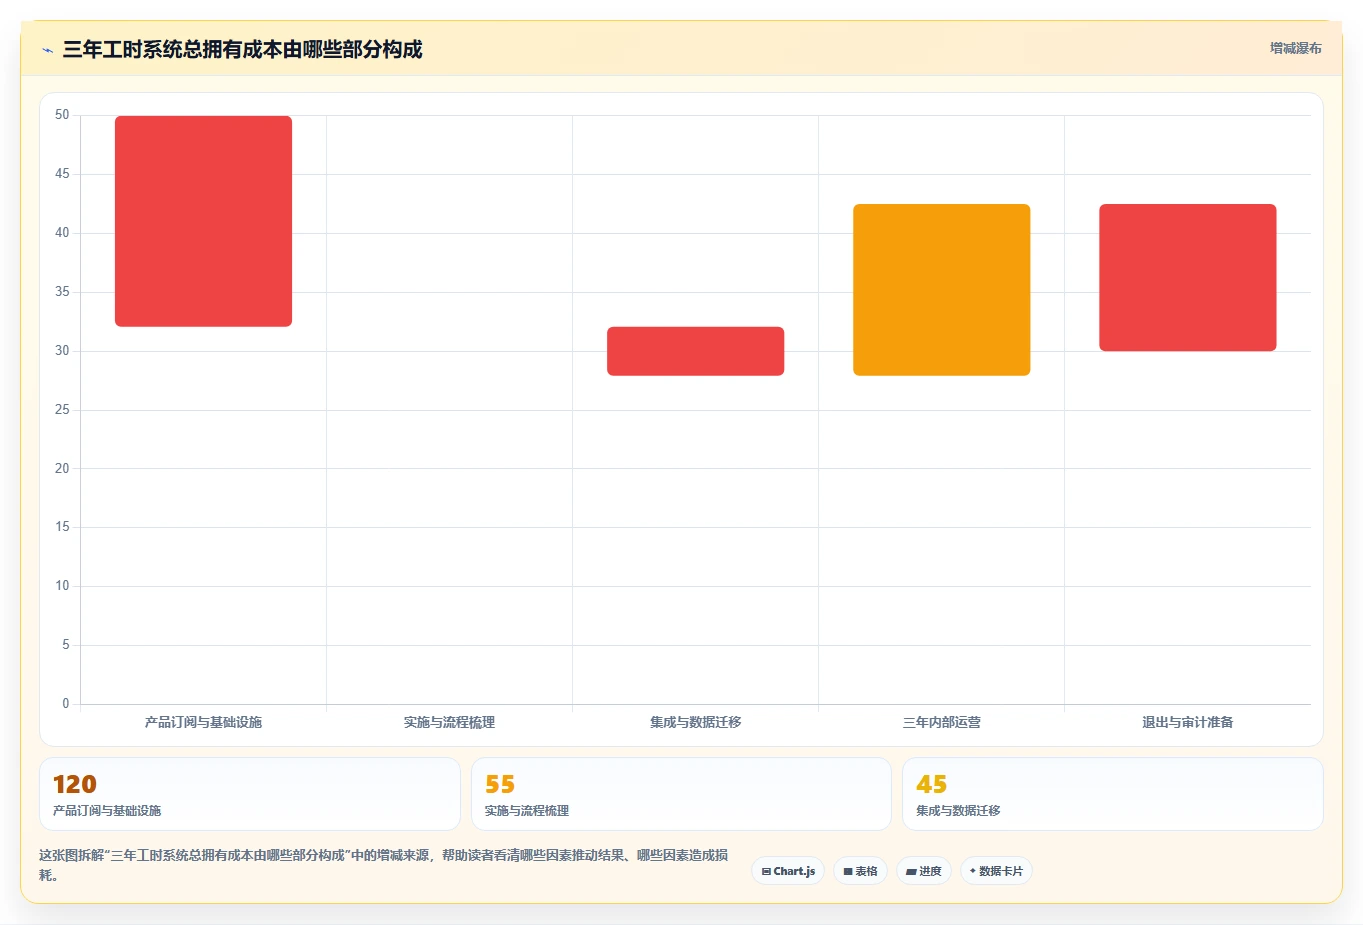Click the 集成与数据迁移 x-axis label
This screenshot has height=925, width=1363.
(695, 722)
